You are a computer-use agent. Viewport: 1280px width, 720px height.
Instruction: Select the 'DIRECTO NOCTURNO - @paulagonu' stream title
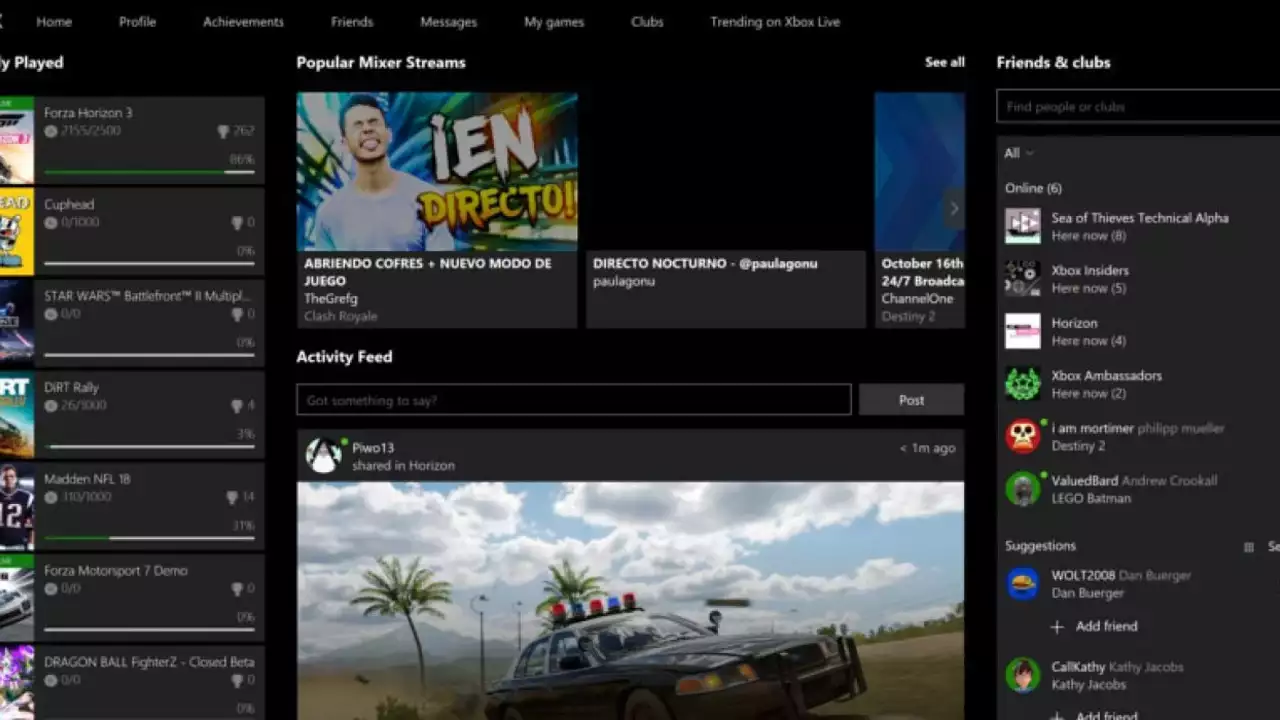point(705,264)
